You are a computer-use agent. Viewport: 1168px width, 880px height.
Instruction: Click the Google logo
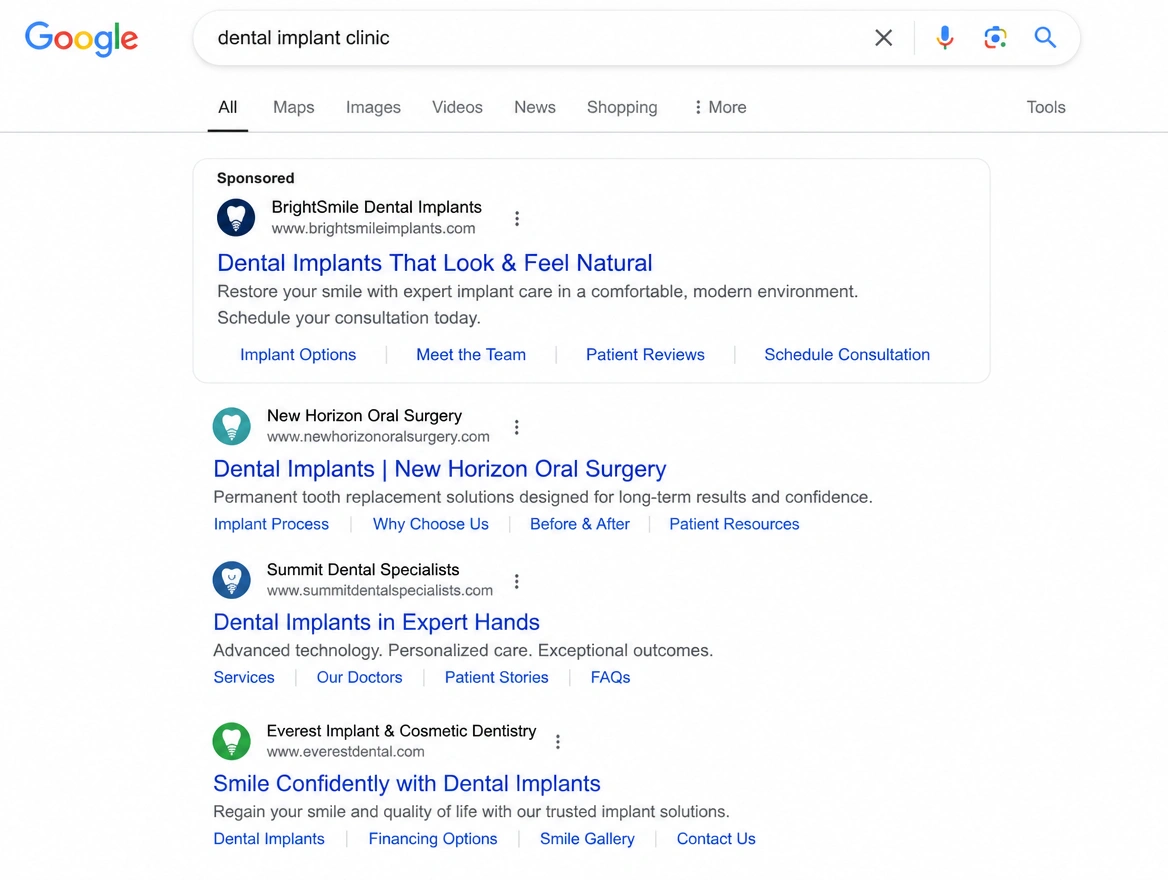tap(81, 38)
